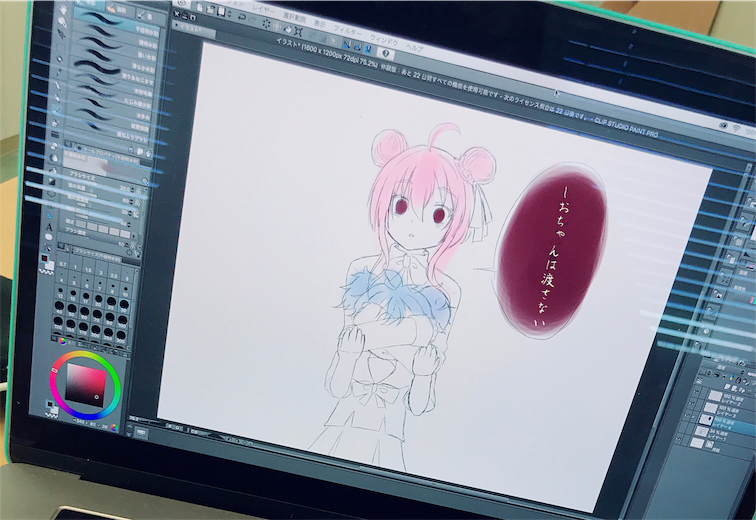756x520 pixels.
Task: Select the Airbrush tool
Action: pos(55,123)
